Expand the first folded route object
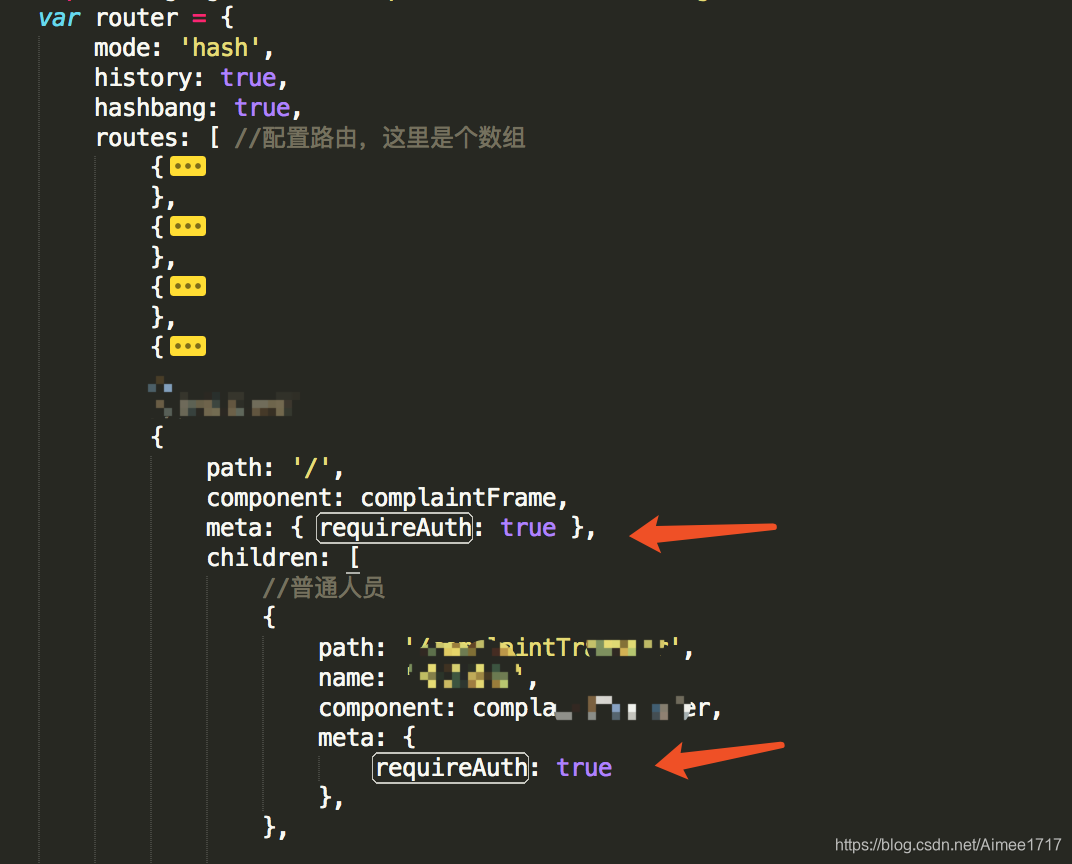 188,166
